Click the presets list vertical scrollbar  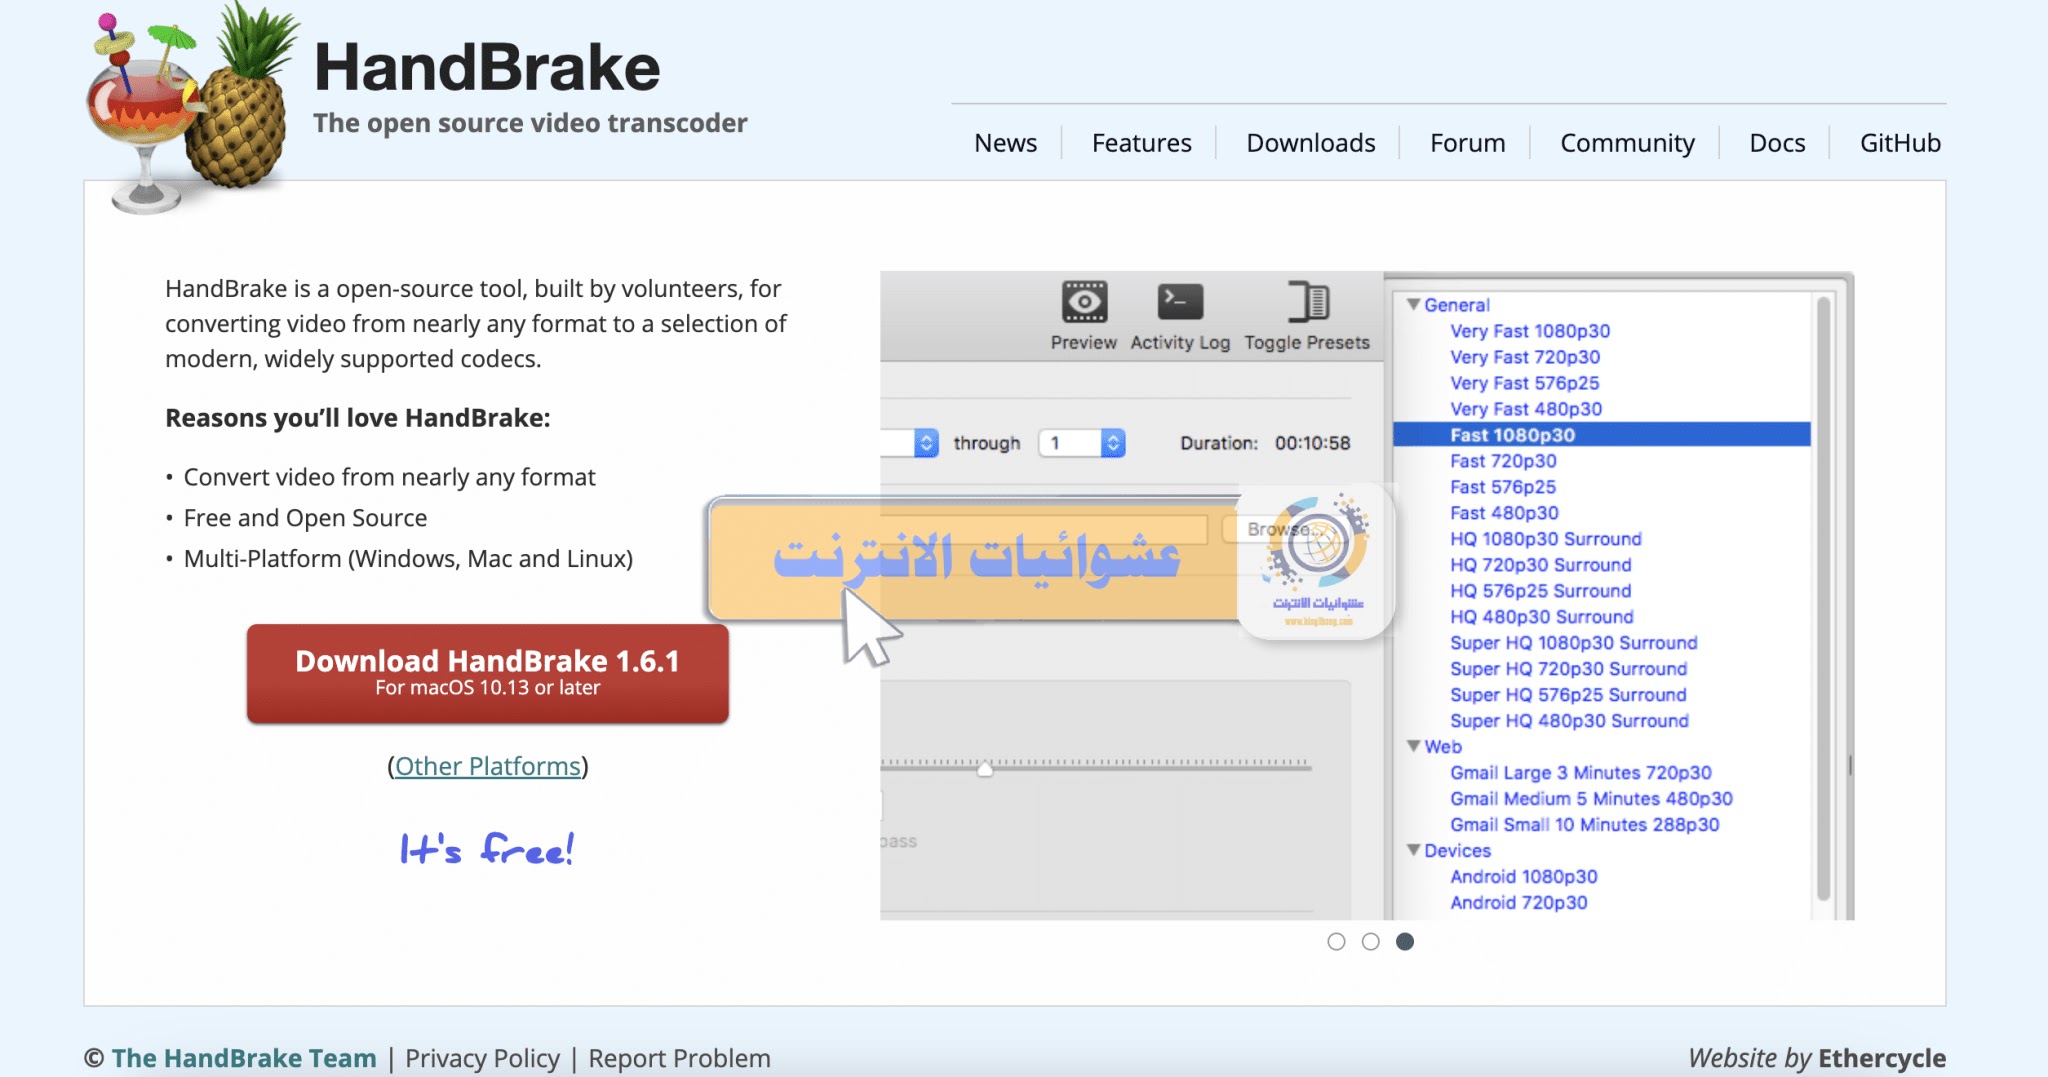pos(1823,600)
